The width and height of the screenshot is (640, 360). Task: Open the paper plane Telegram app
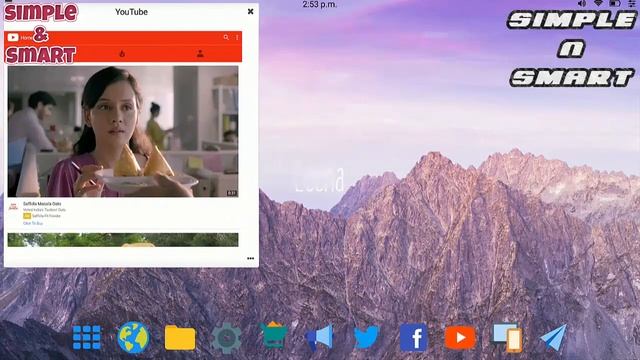pos(553,338)
